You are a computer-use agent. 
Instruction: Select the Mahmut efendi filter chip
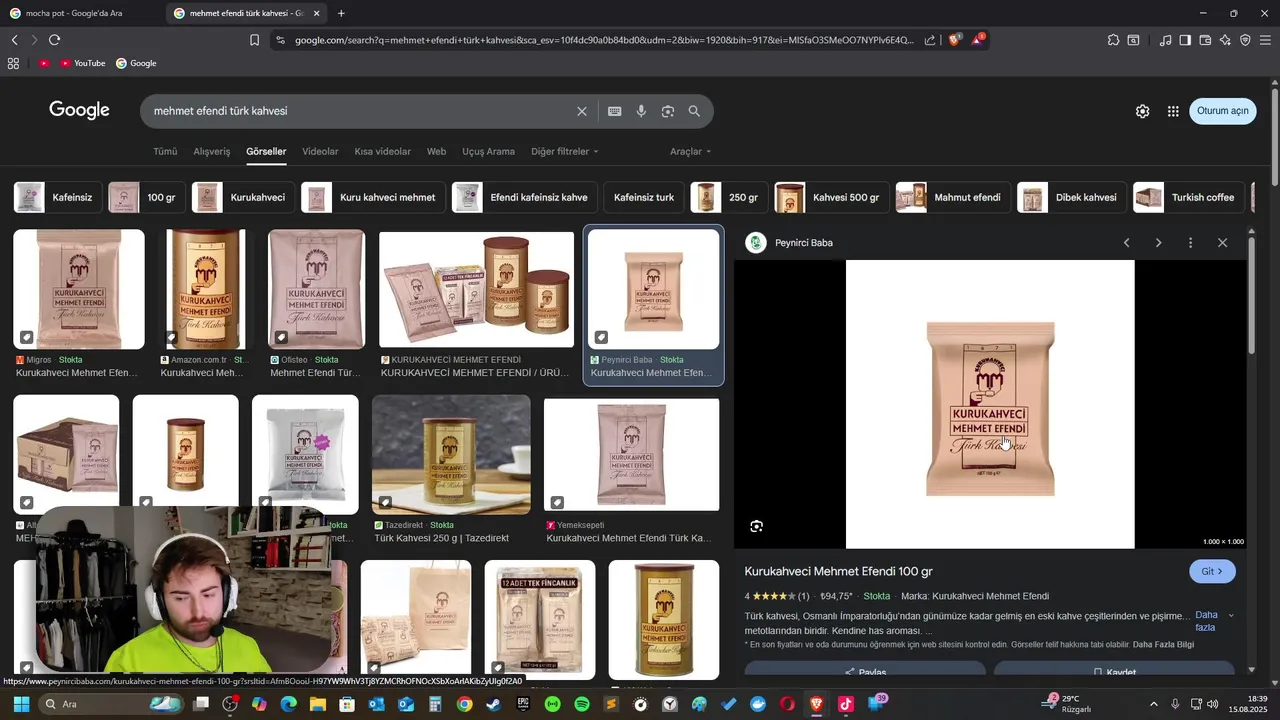coord(953,198)
